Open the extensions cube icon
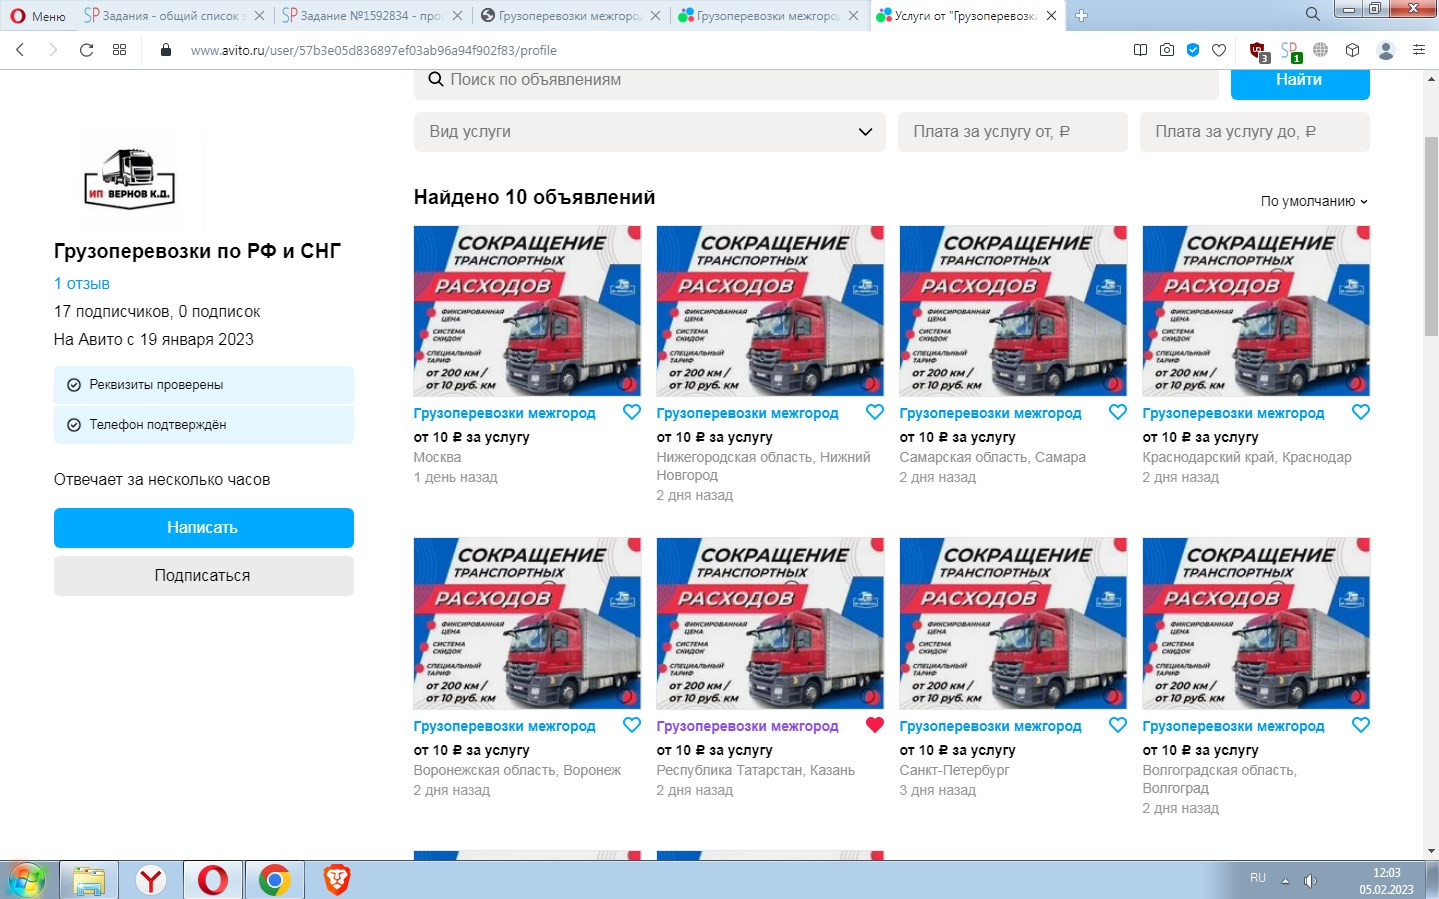 pyautogui.click(x=1352, y=50)
